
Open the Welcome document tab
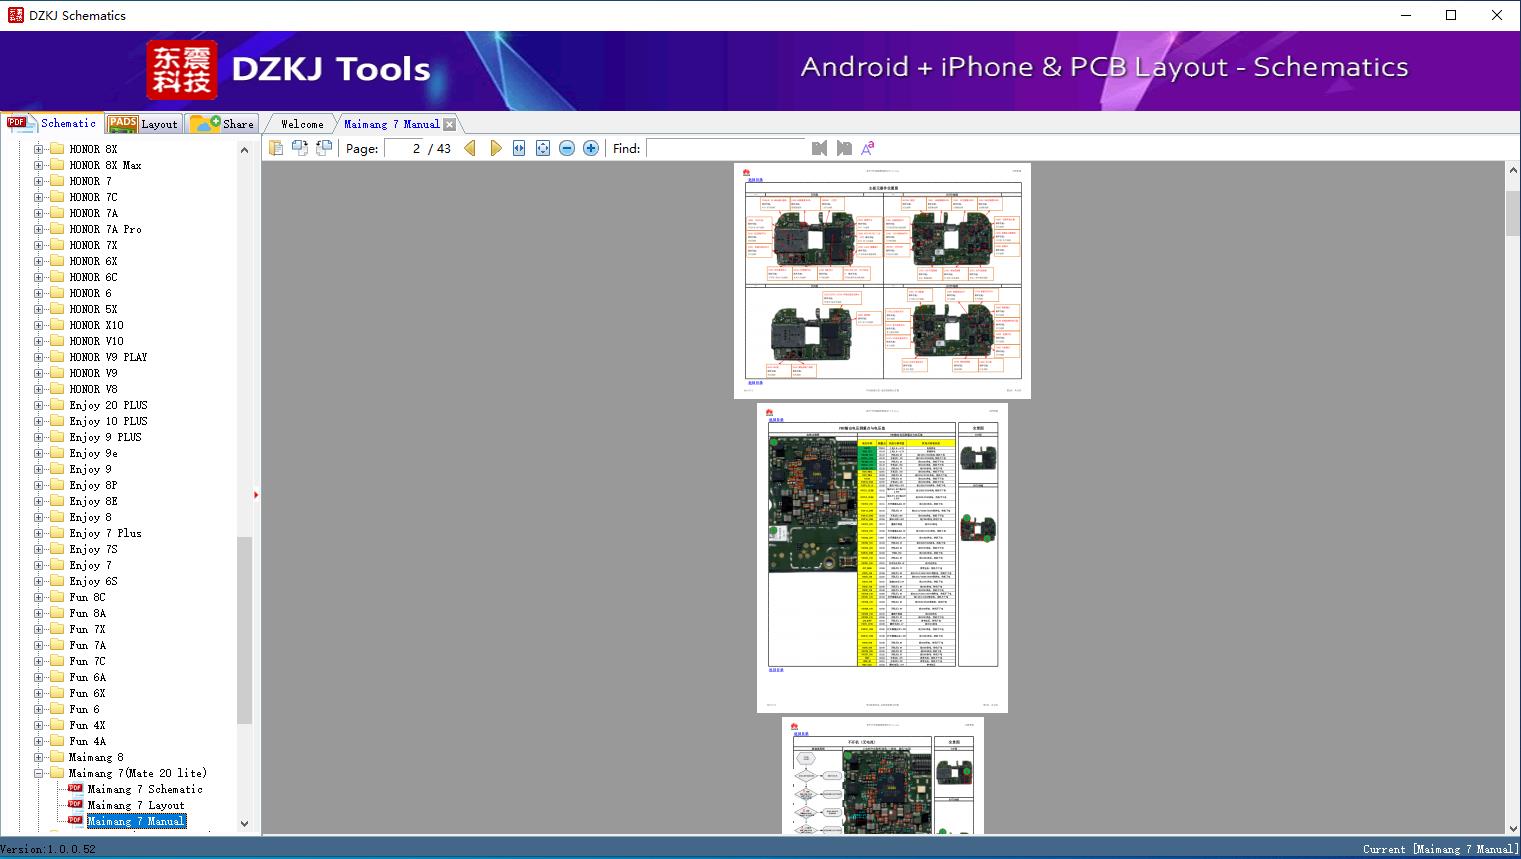(x=302, y=124)
